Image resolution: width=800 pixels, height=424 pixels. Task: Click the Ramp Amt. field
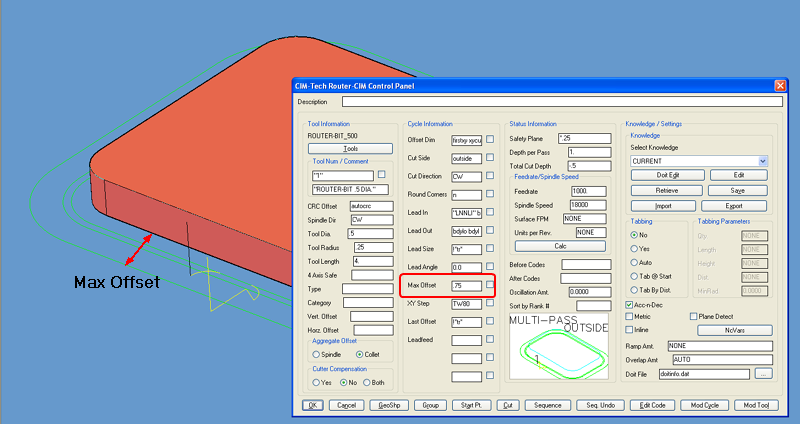click(720, 346)
